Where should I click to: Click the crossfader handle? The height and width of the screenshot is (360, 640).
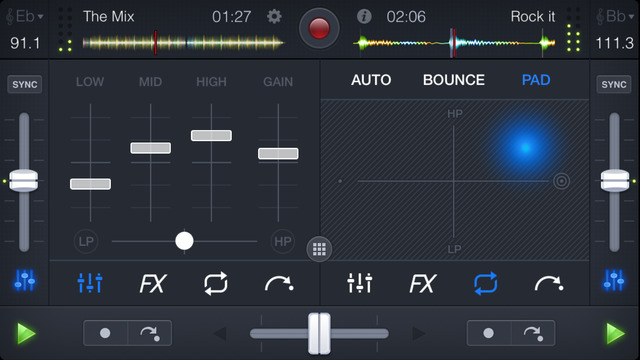(x=319, y=333)
